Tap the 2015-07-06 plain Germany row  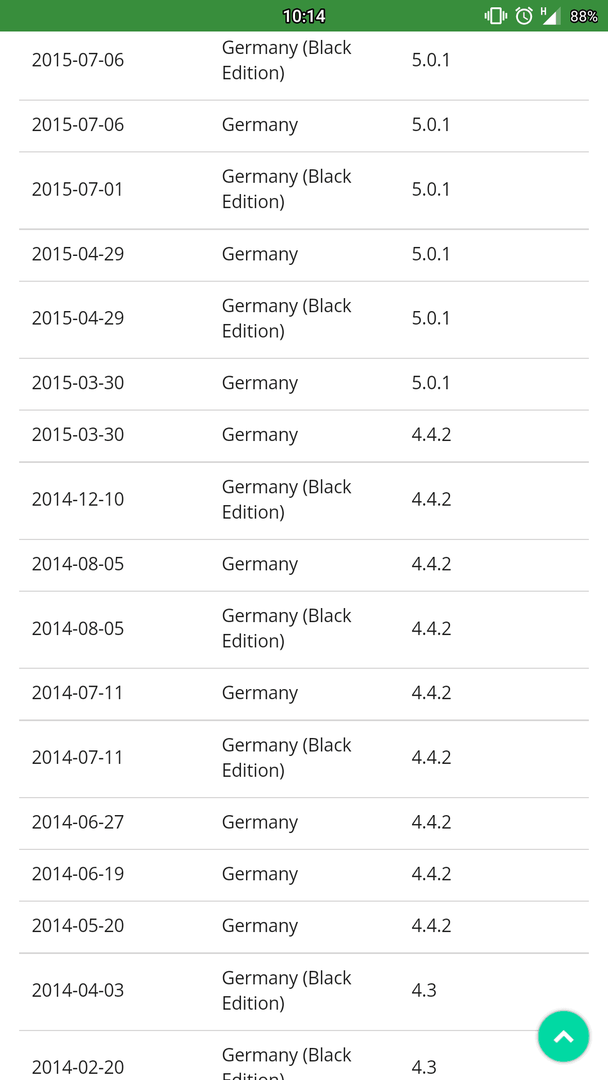304,126
